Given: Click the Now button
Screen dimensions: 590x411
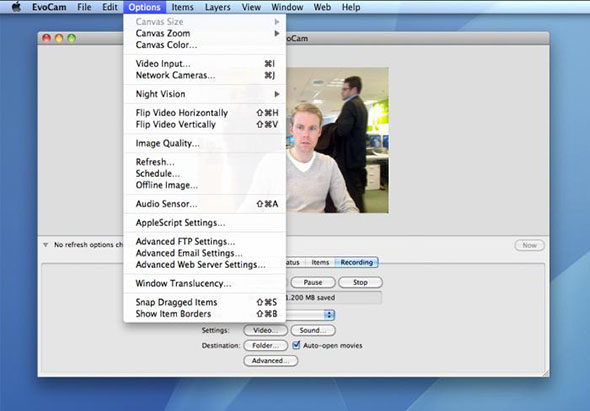Looking at the screenshot, I should pos(529,245).
